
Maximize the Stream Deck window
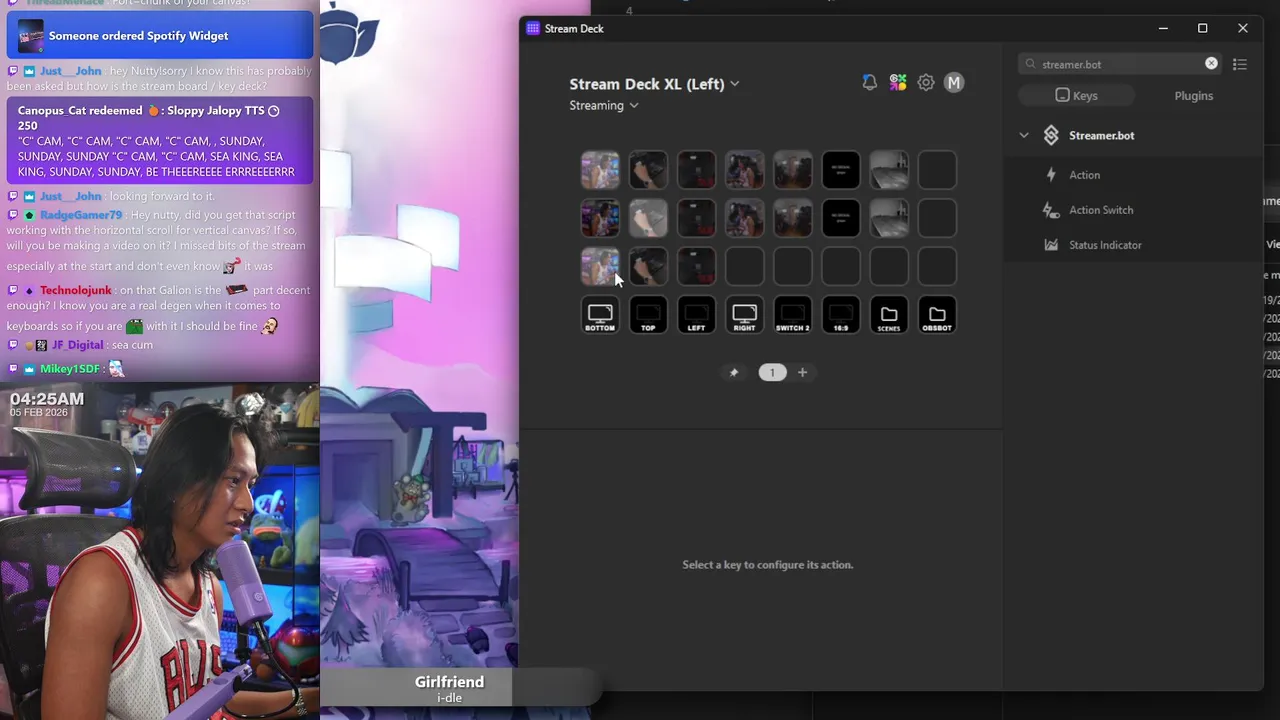pyautogui.click(x=1203, y=29)
